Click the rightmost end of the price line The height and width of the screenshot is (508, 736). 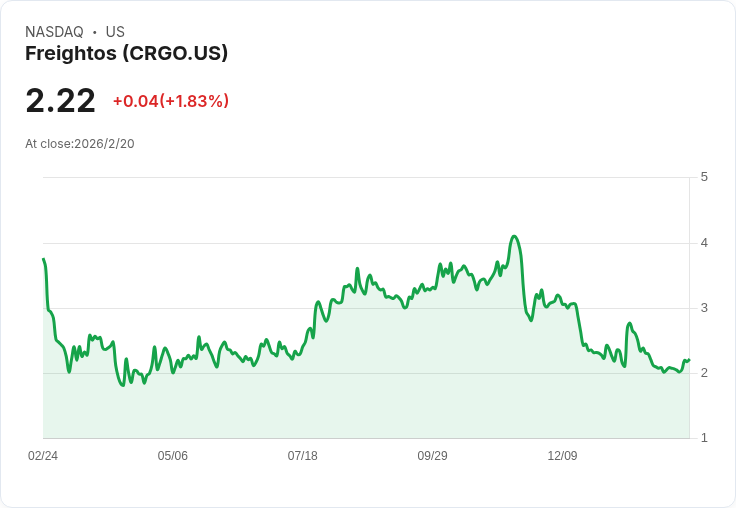(x=689, y=360)
